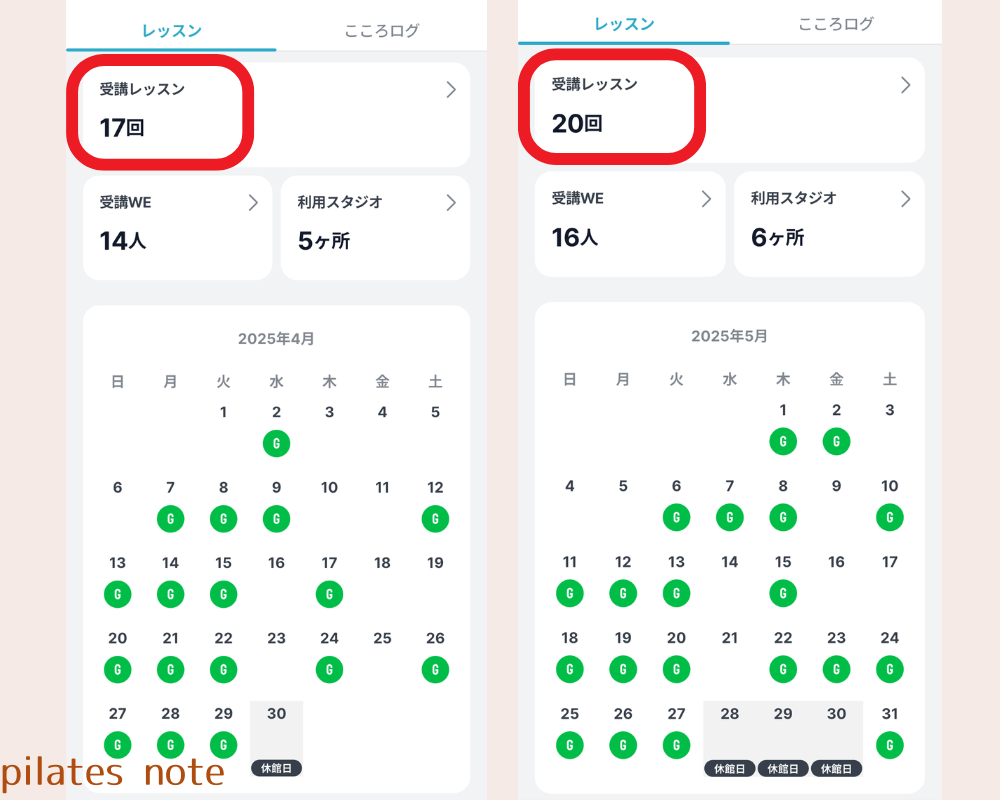Click green G icon on April 17
The image size is (1000, 800).
pos(329,594)
